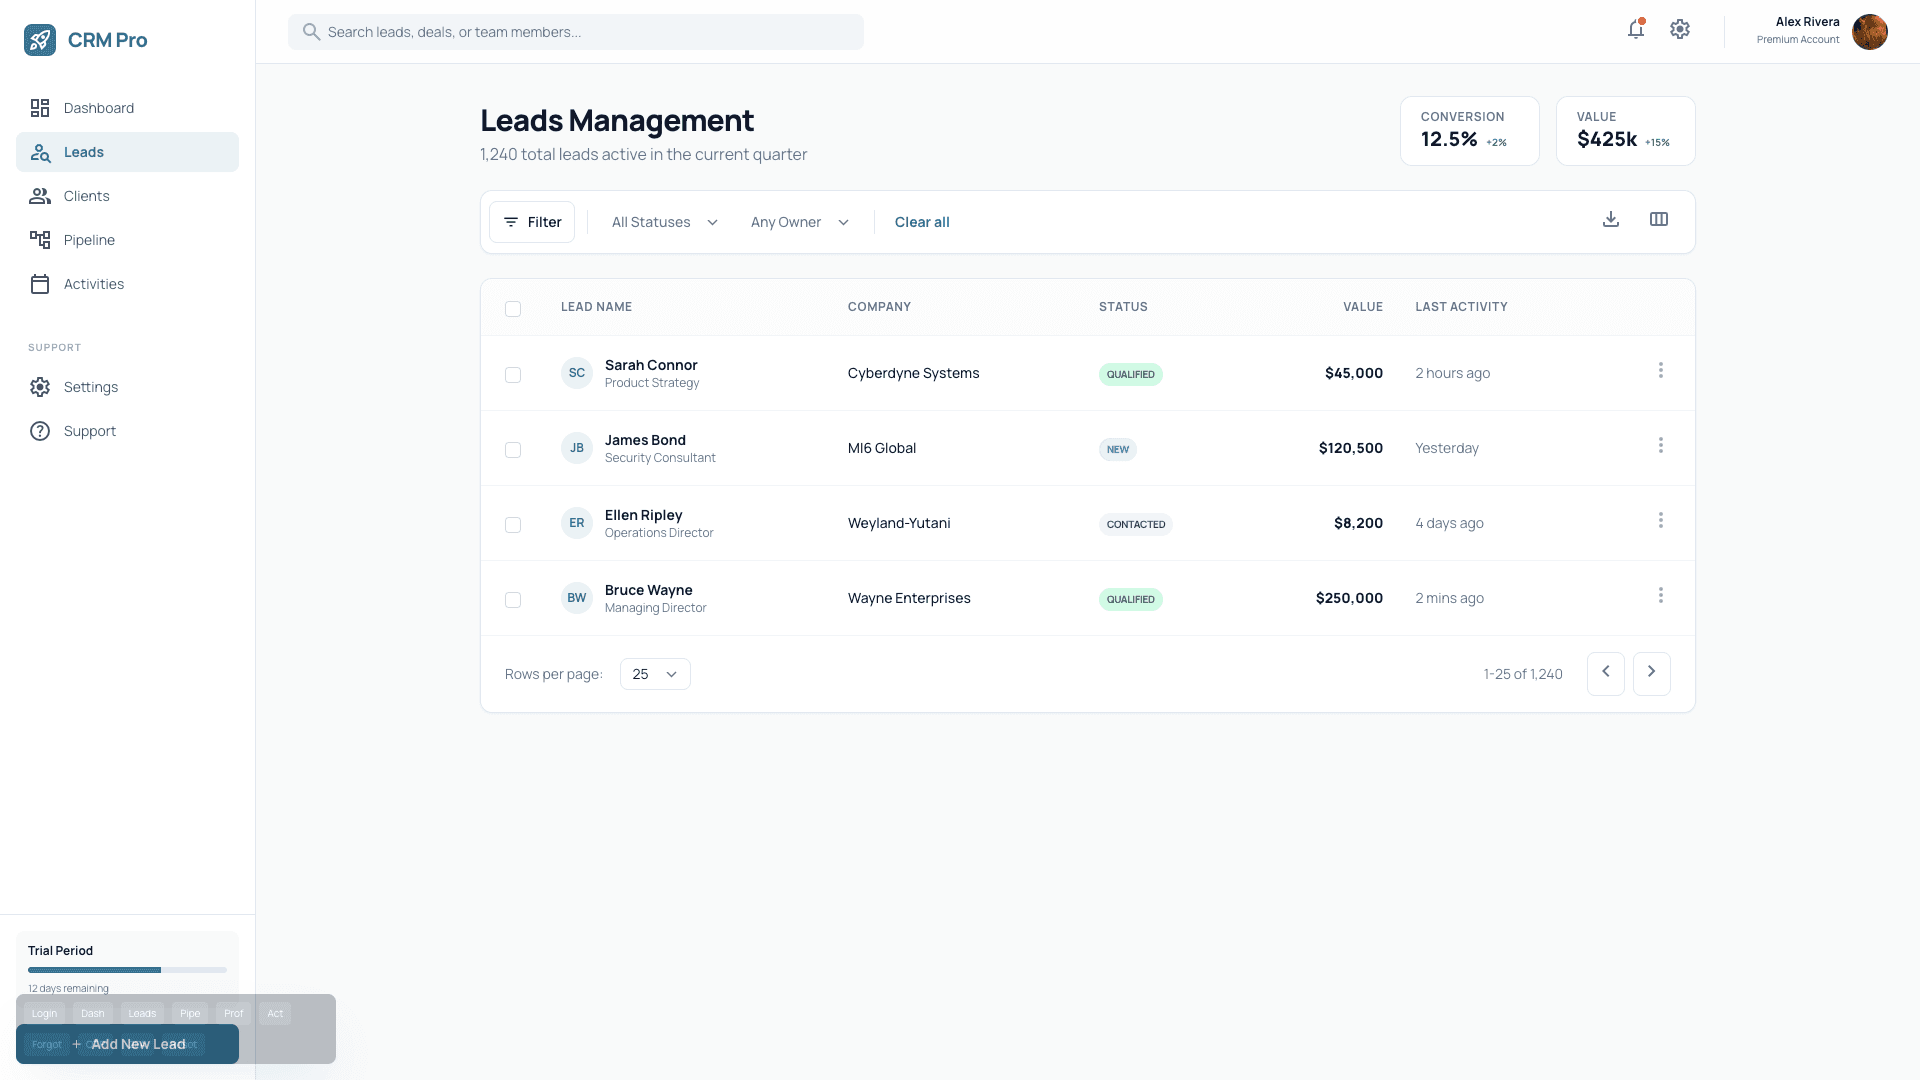The image size is (1920, 1080).
Task: Select all leads with the header checkbox
Action: click(x=513, y=309)
